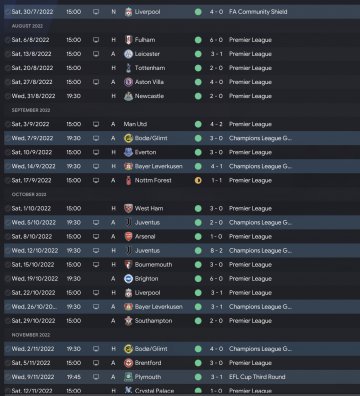Click Champions League label on Bodø/Glimt away match
360x396 pixels.
click(x=260, y=138)
